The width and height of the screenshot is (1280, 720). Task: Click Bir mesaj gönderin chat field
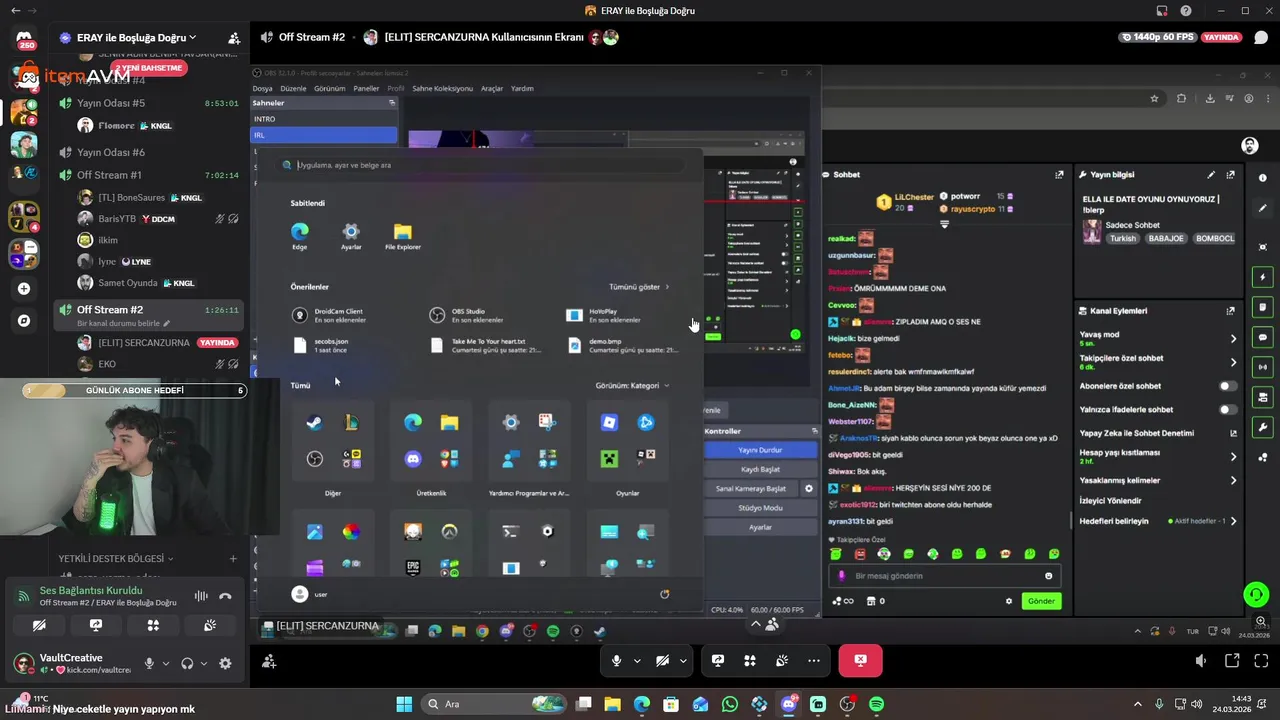coord(944,576)
